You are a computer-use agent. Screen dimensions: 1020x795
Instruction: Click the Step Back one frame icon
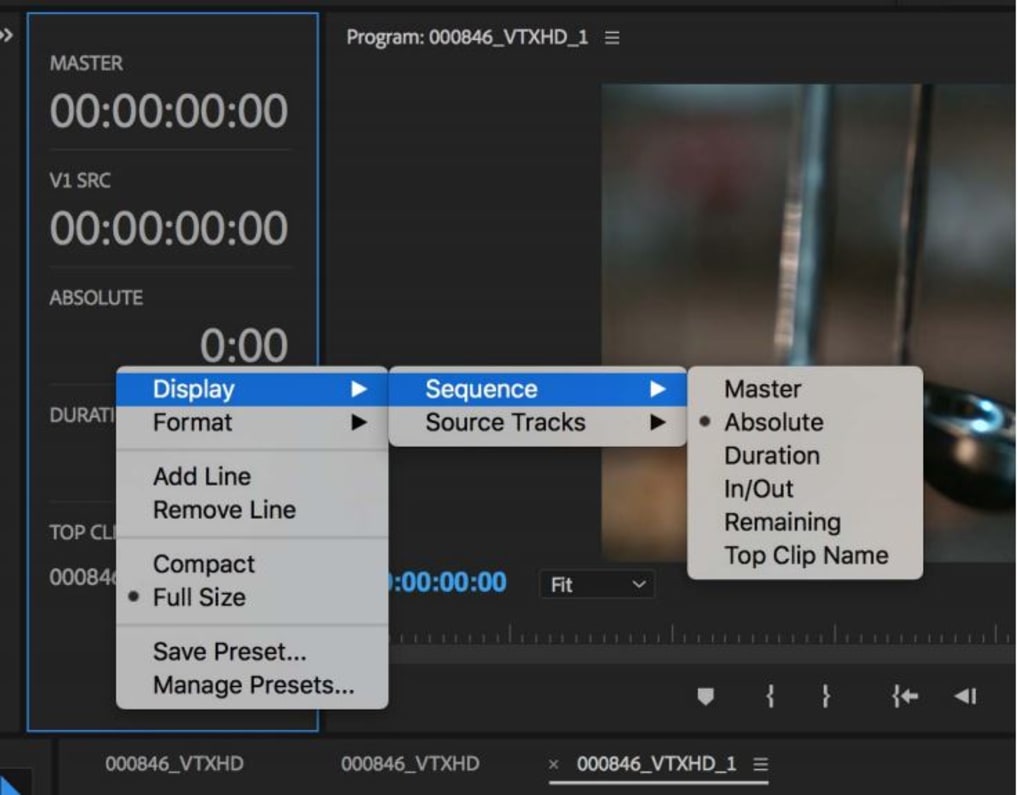(x=965, y=696)
